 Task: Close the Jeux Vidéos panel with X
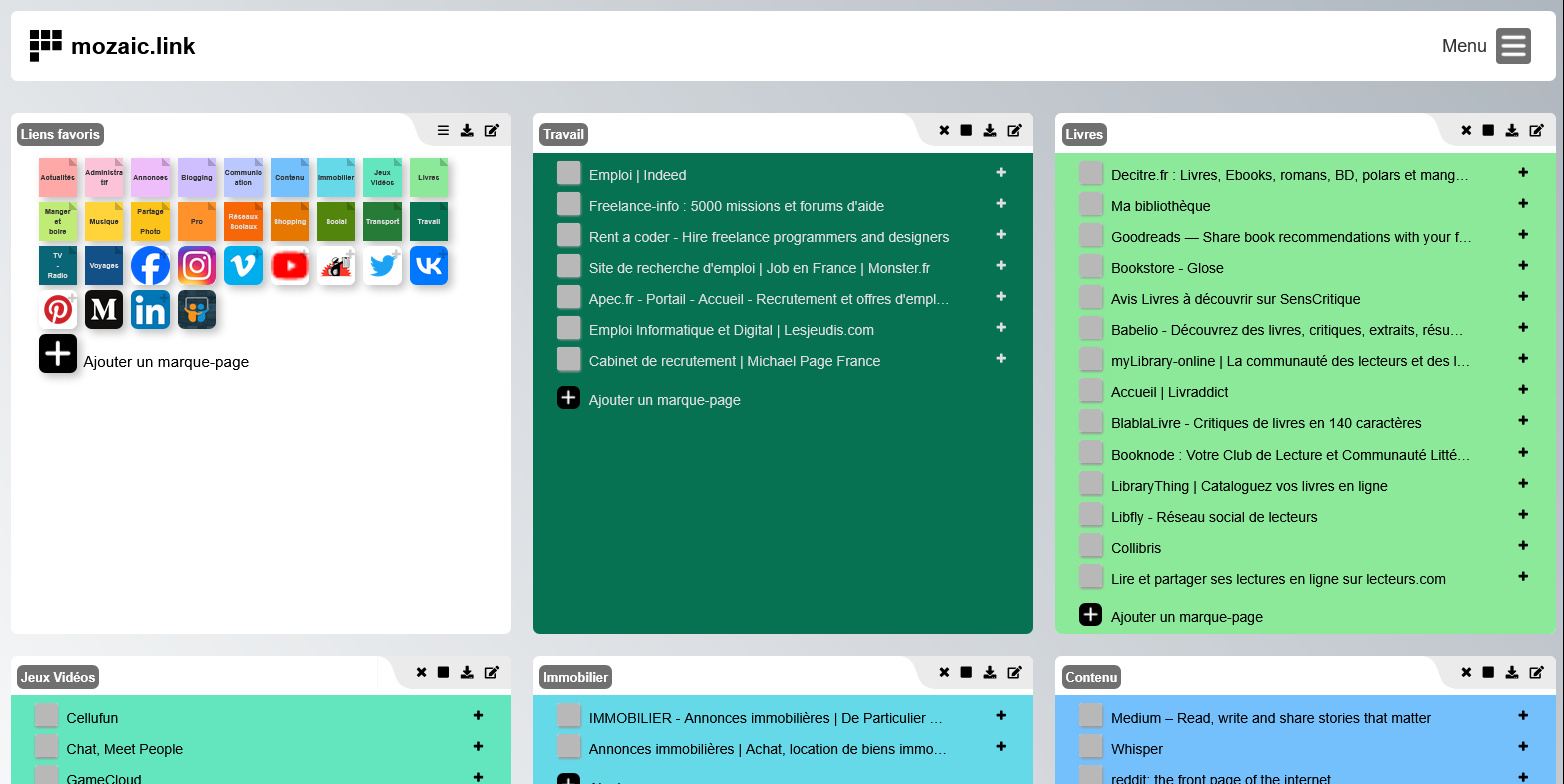click(421, 672)
